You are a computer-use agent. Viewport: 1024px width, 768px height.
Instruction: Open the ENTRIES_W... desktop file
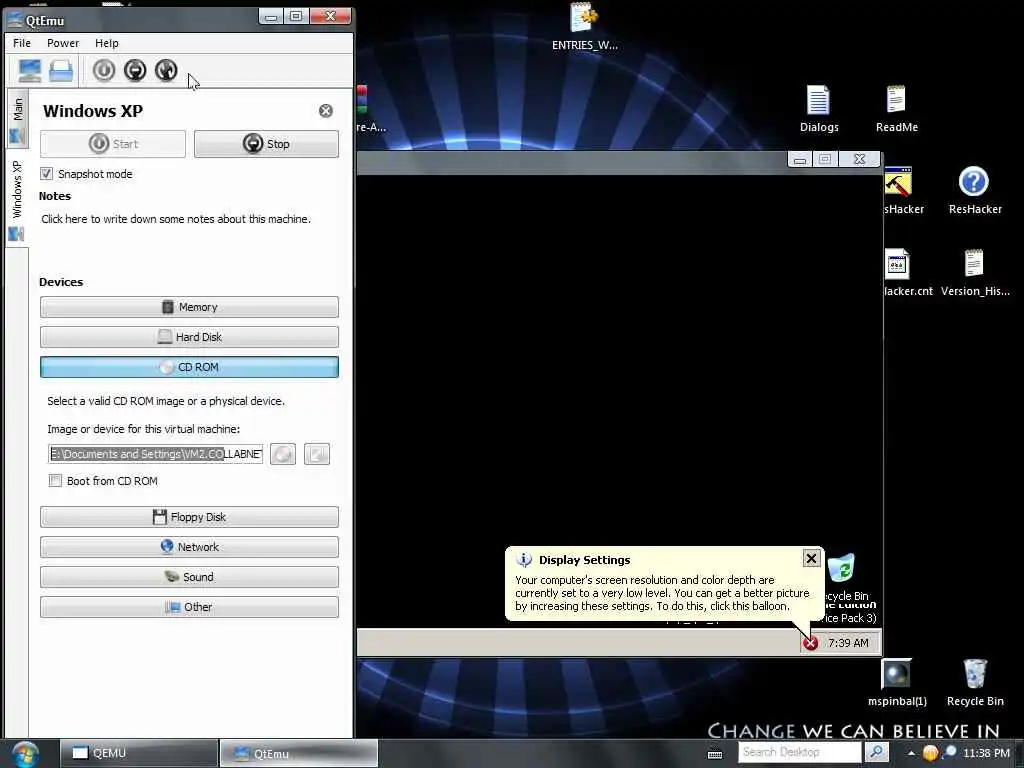[x=584, y=27]
